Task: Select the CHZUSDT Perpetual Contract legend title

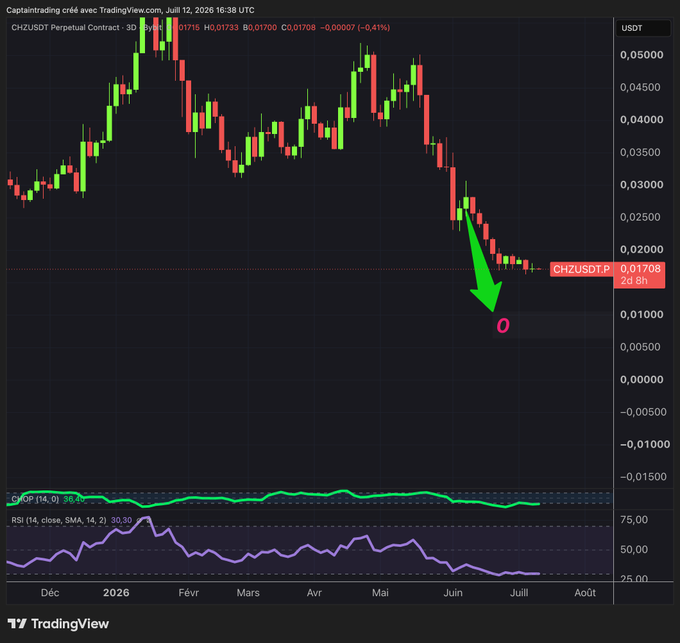Action: tap(67, 27)
